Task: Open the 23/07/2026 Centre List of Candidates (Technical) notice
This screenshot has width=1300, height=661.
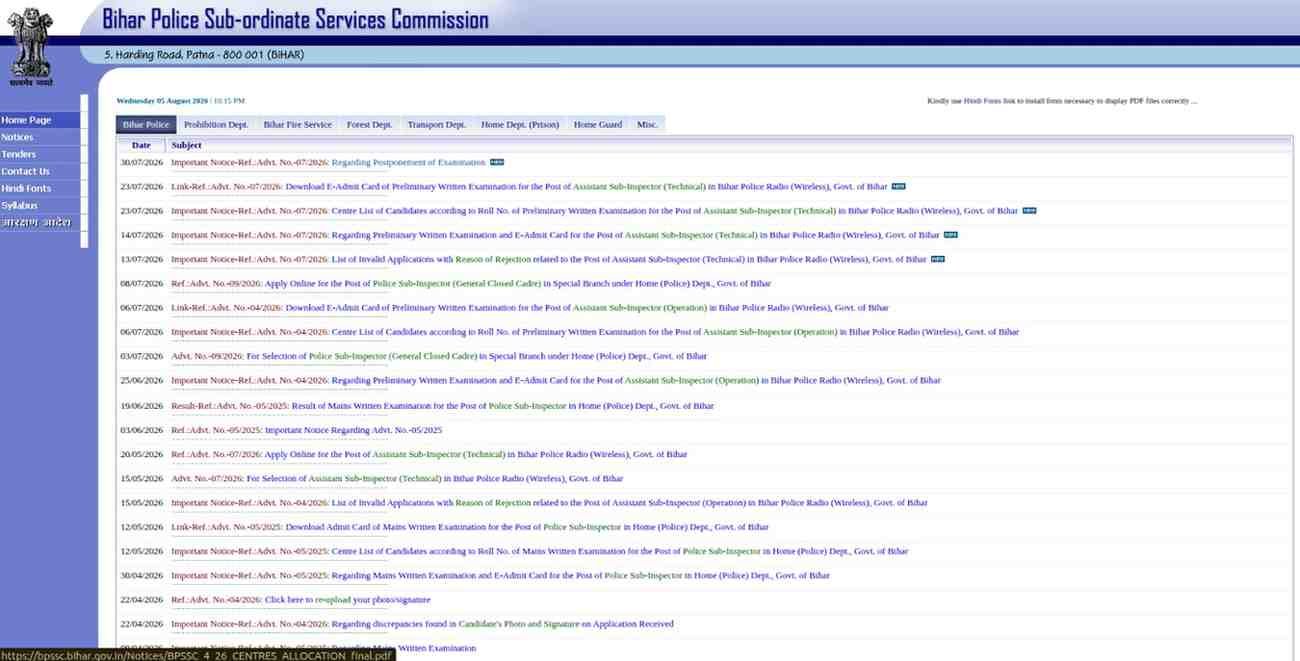Action: coord(594,211)
